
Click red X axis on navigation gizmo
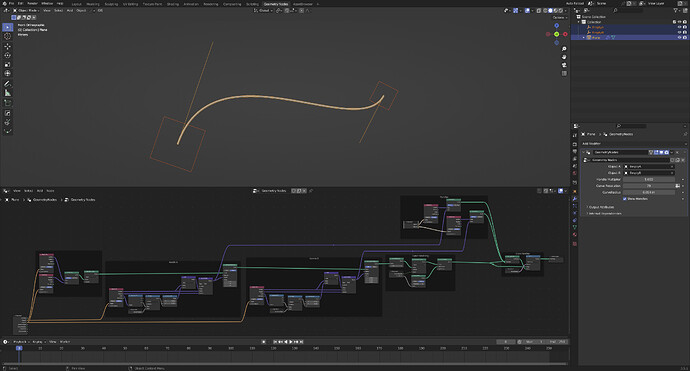pyautogui.click(x=565, y=34)
